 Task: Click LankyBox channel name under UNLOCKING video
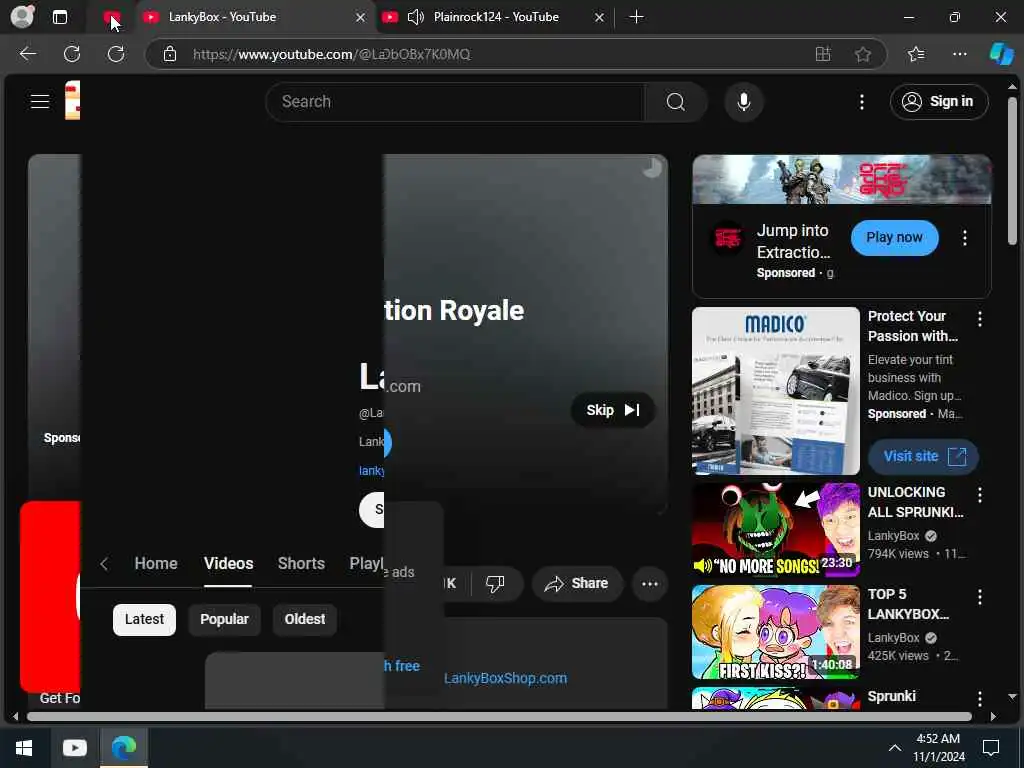(x=893, y=536)
